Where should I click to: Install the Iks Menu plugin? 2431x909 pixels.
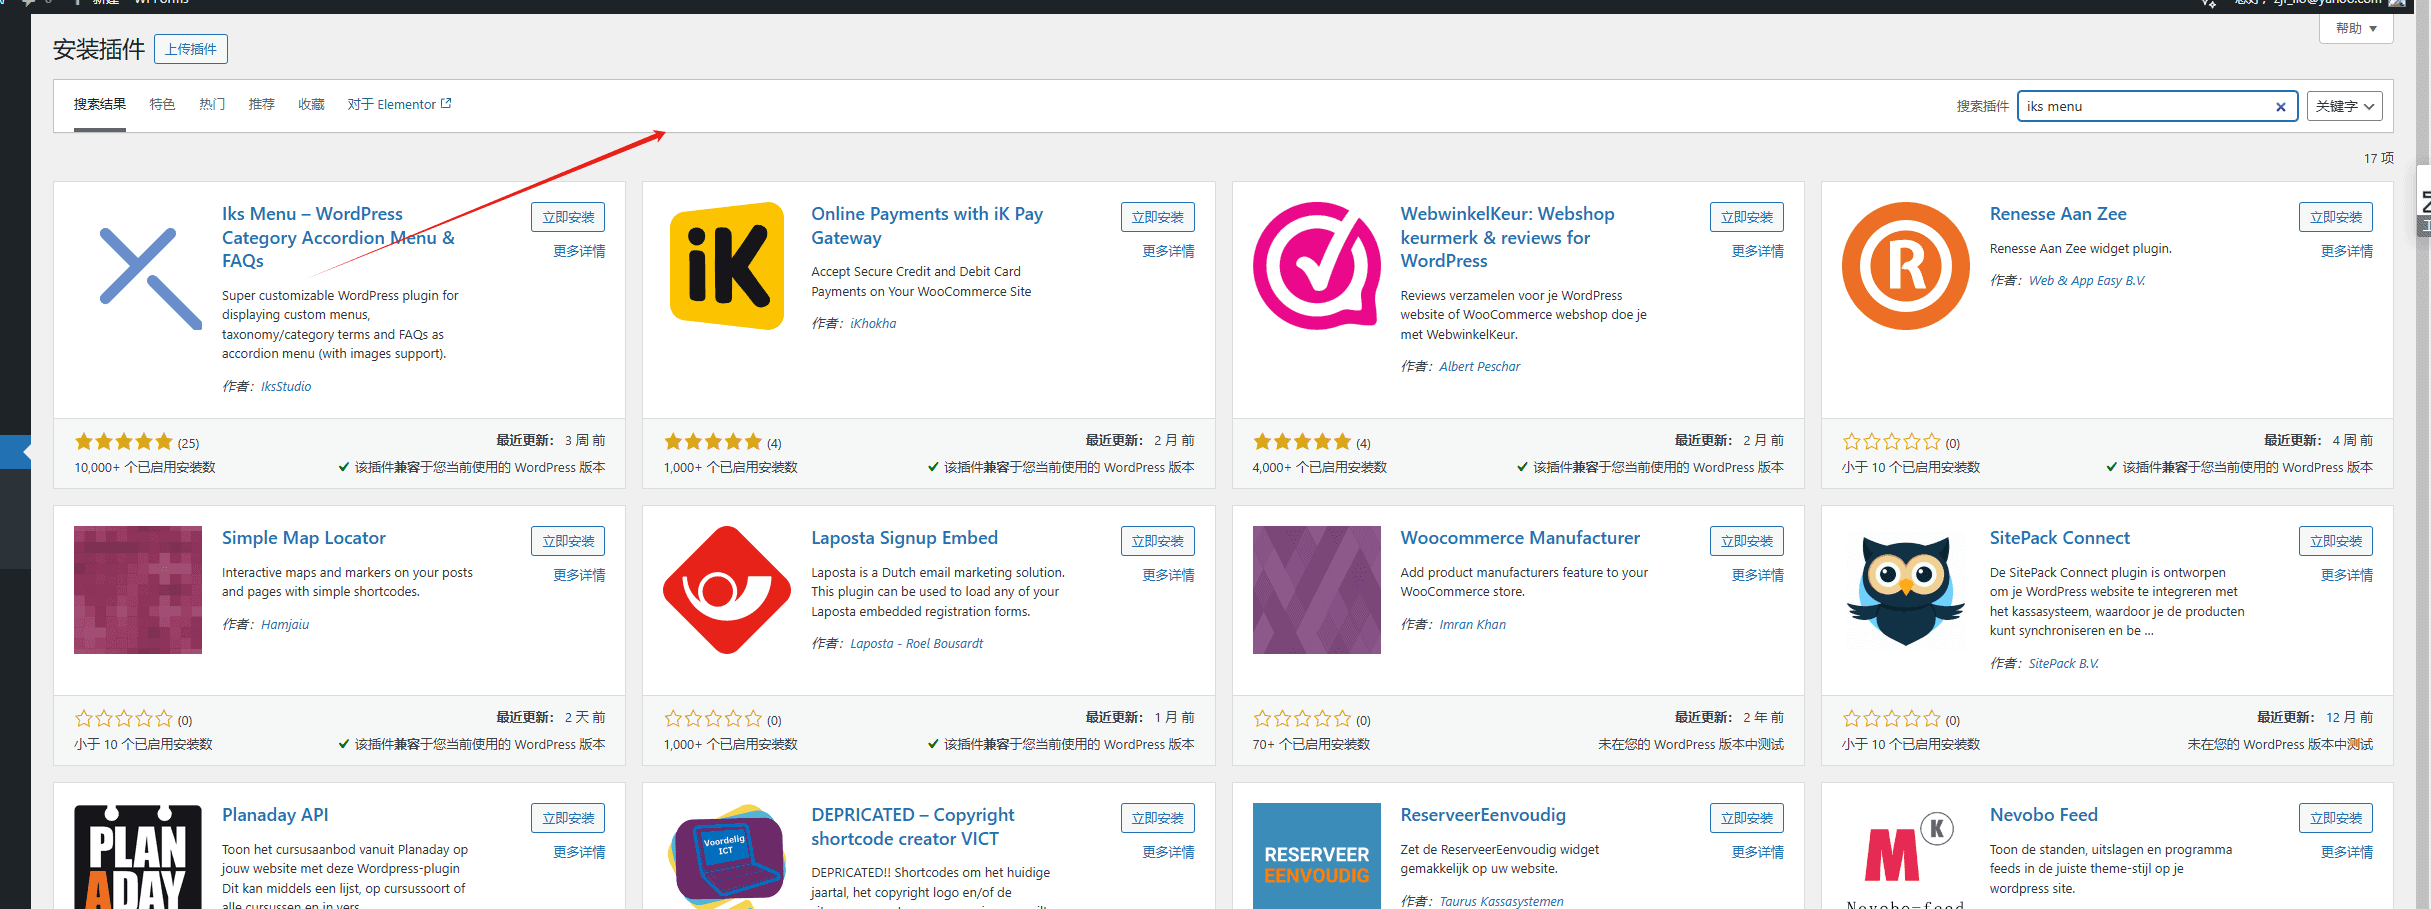568,217
